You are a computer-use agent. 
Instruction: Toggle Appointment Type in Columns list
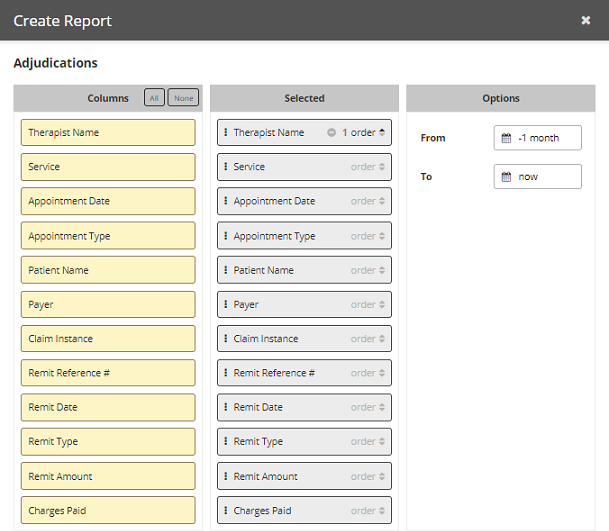point(108,236)
